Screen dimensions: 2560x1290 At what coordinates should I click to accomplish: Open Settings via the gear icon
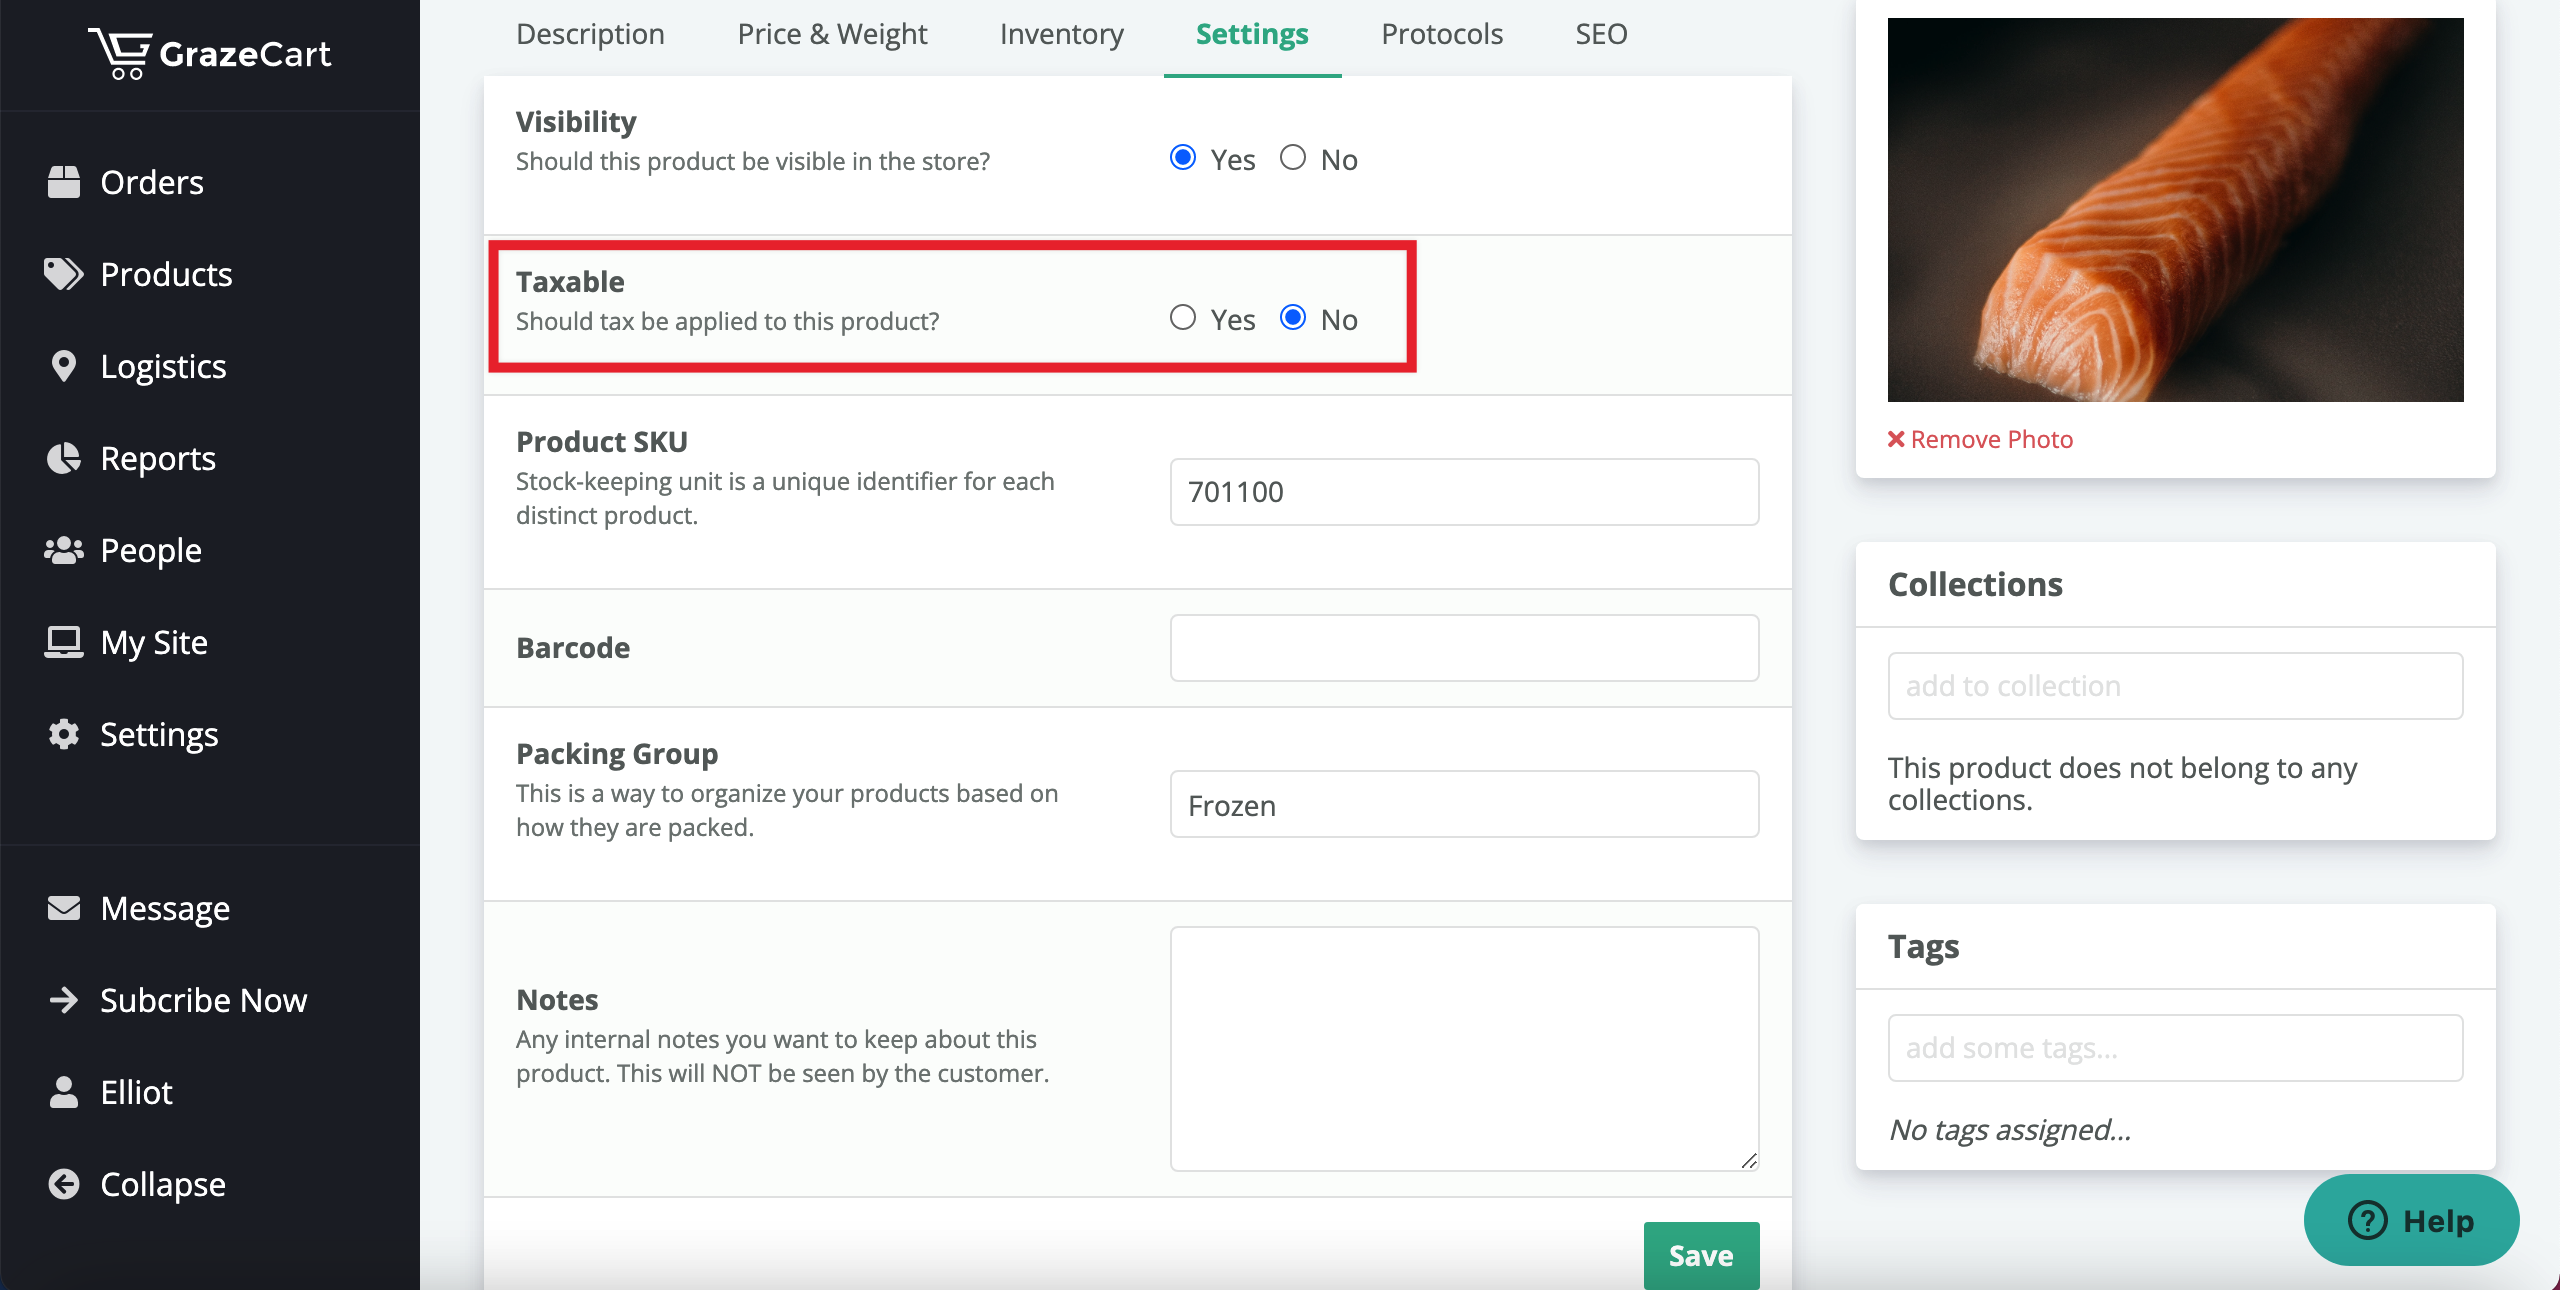click(63, 734)
